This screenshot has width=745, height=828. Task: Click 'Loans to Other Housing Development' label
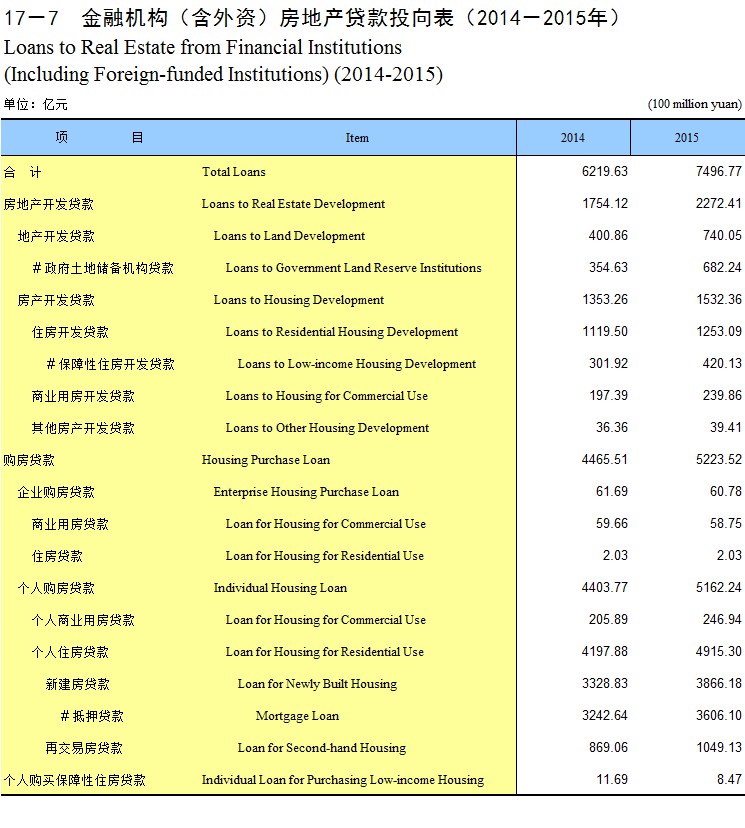[x=327, y=428]
